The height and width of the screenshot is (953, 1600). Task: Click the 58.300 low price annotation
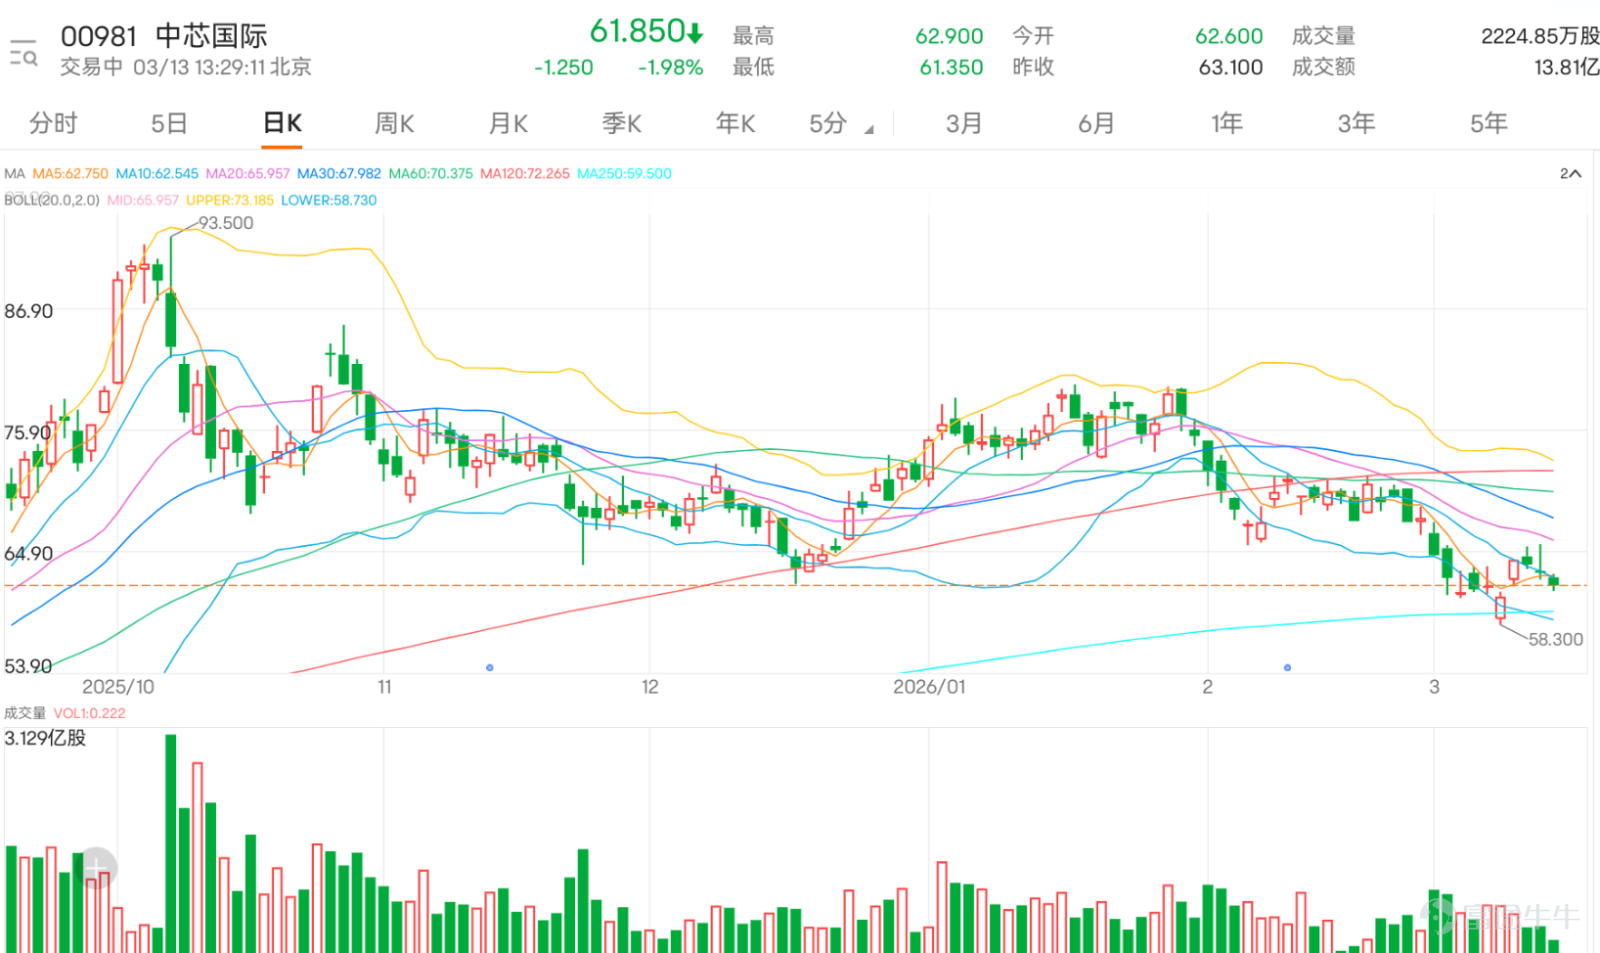[x=1555, y=639]
